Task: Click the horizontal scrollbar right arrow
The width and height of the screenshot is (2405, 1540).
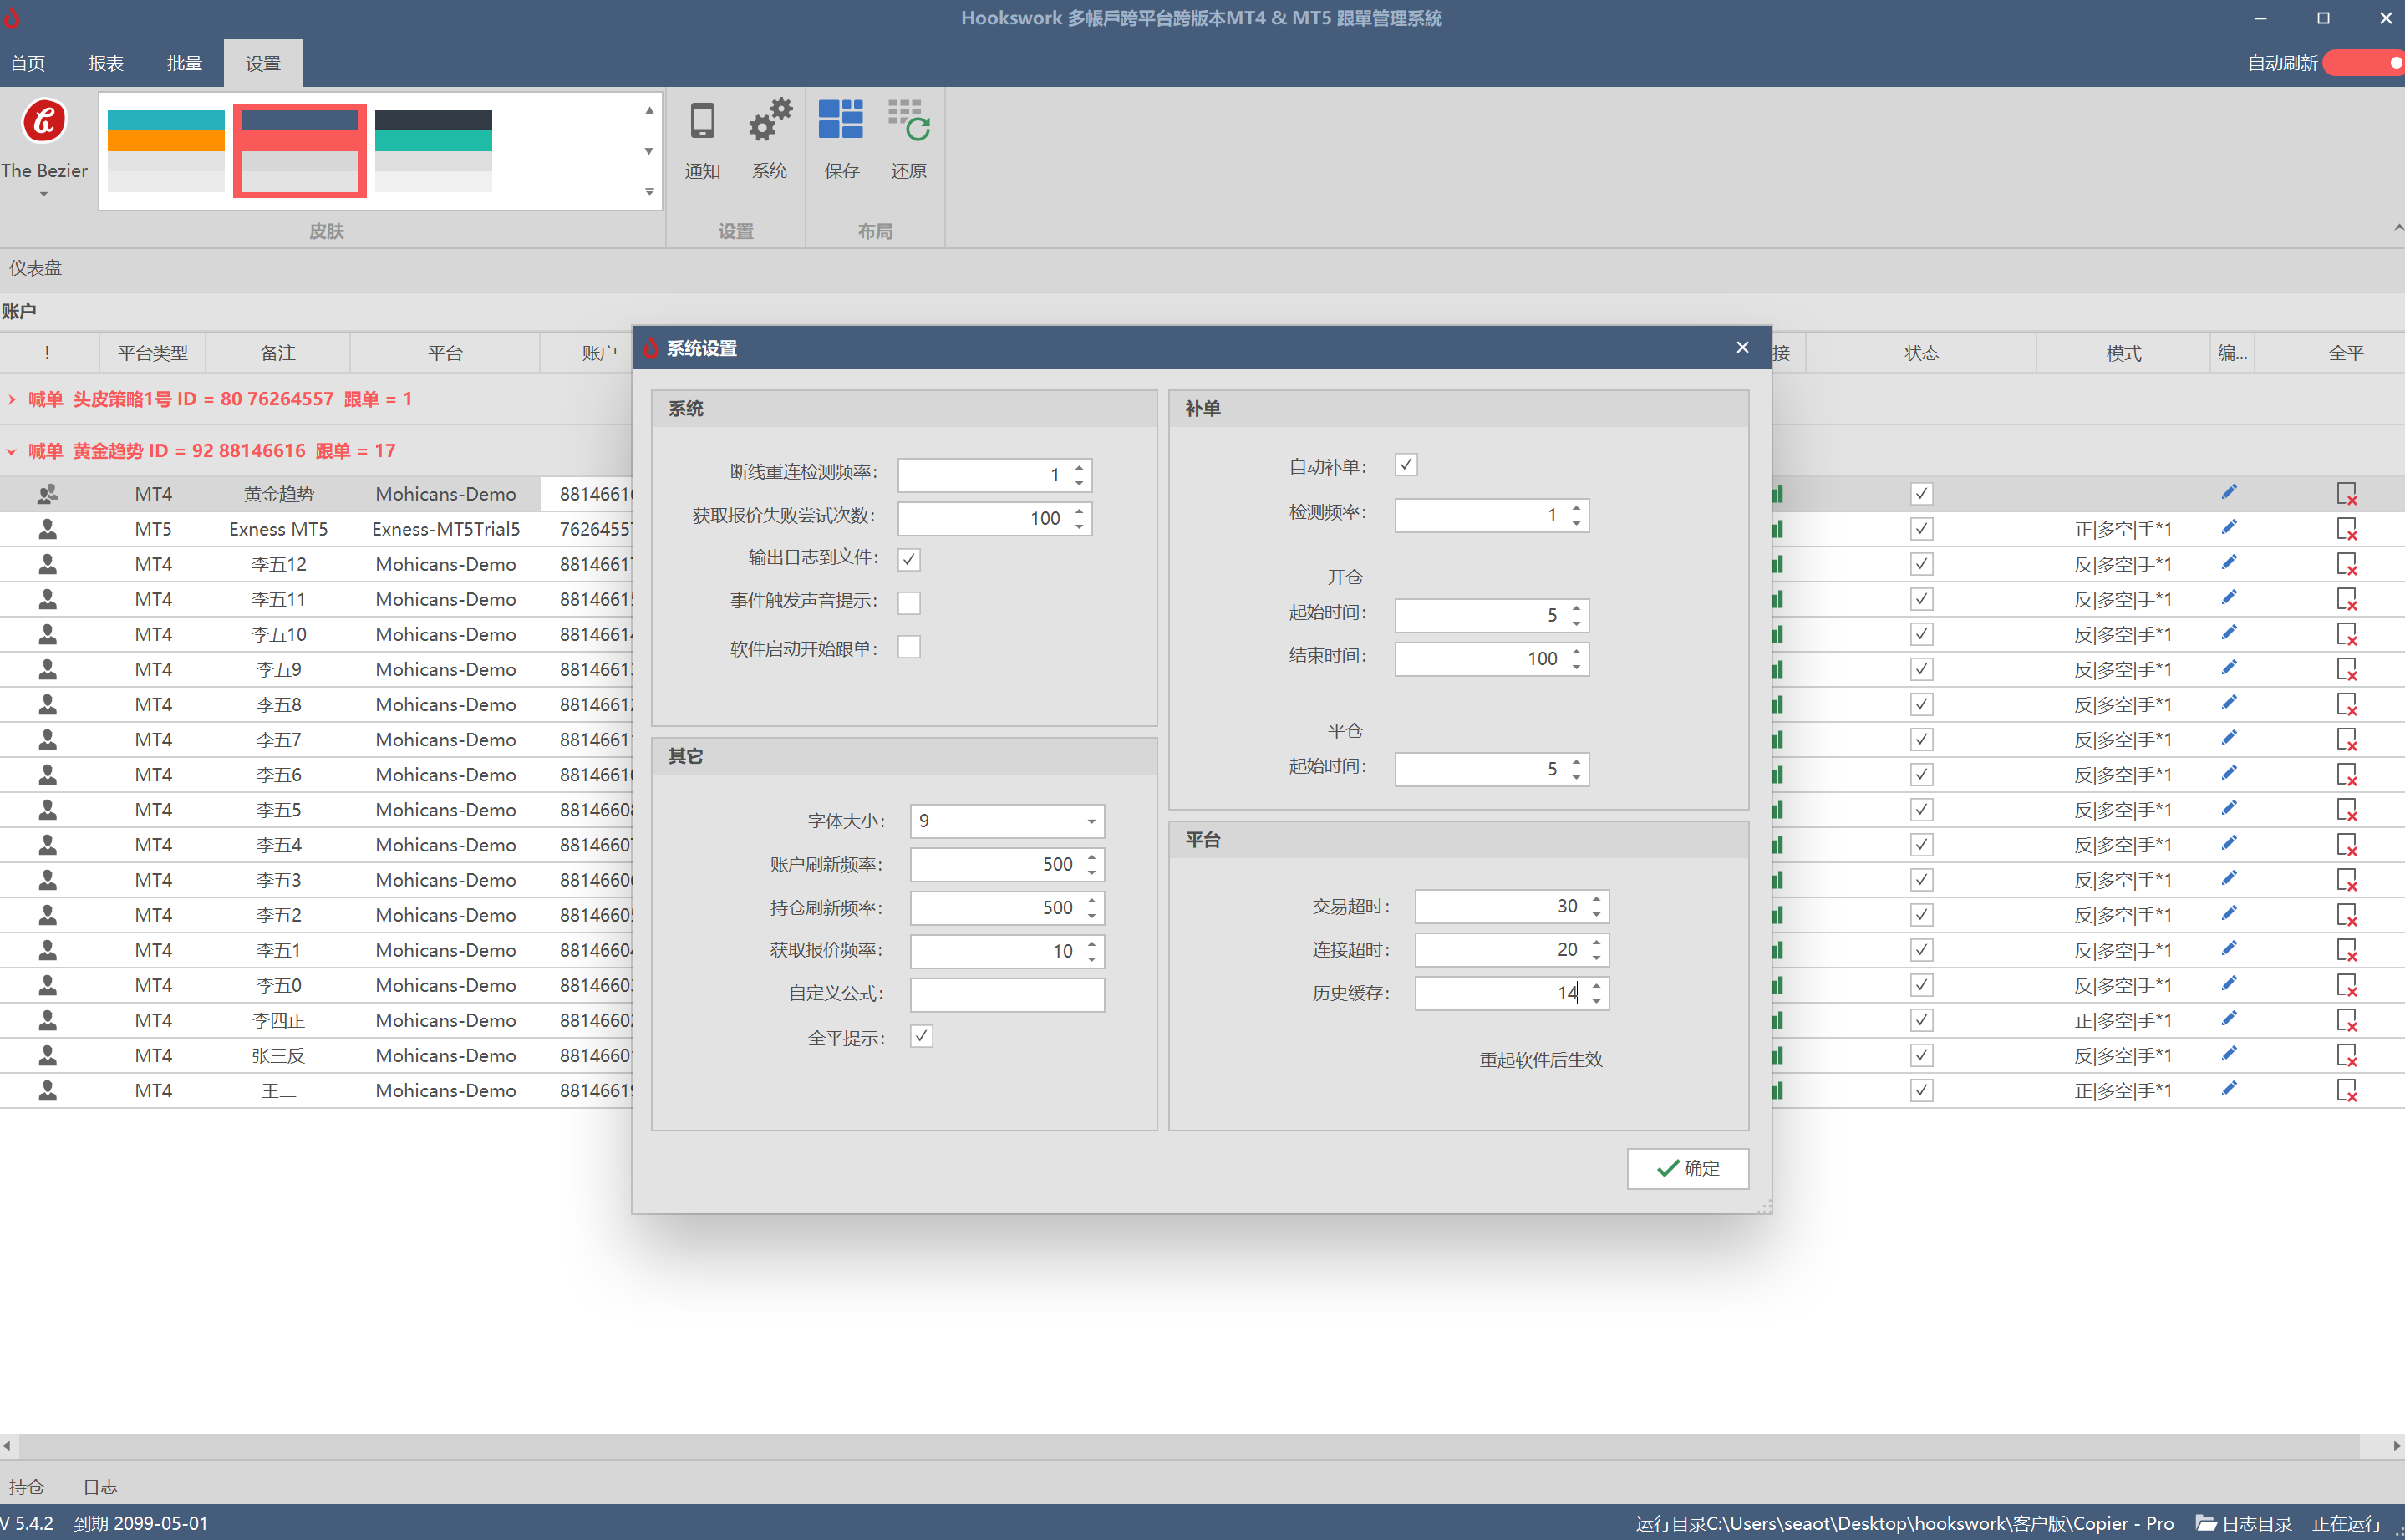Action: click(x=2396, y=1446)
